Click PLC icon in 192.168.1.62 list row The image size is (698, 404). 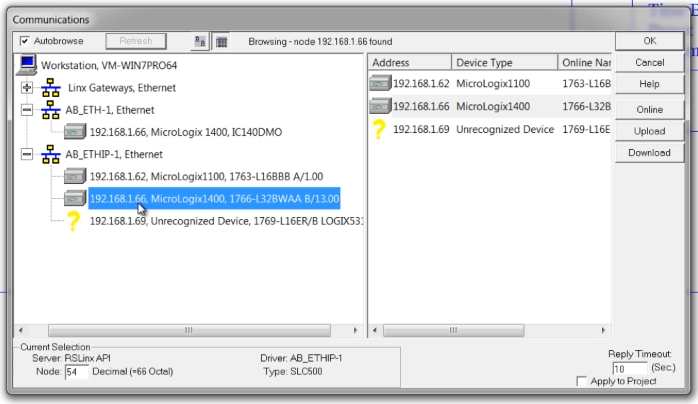[380, 83]
